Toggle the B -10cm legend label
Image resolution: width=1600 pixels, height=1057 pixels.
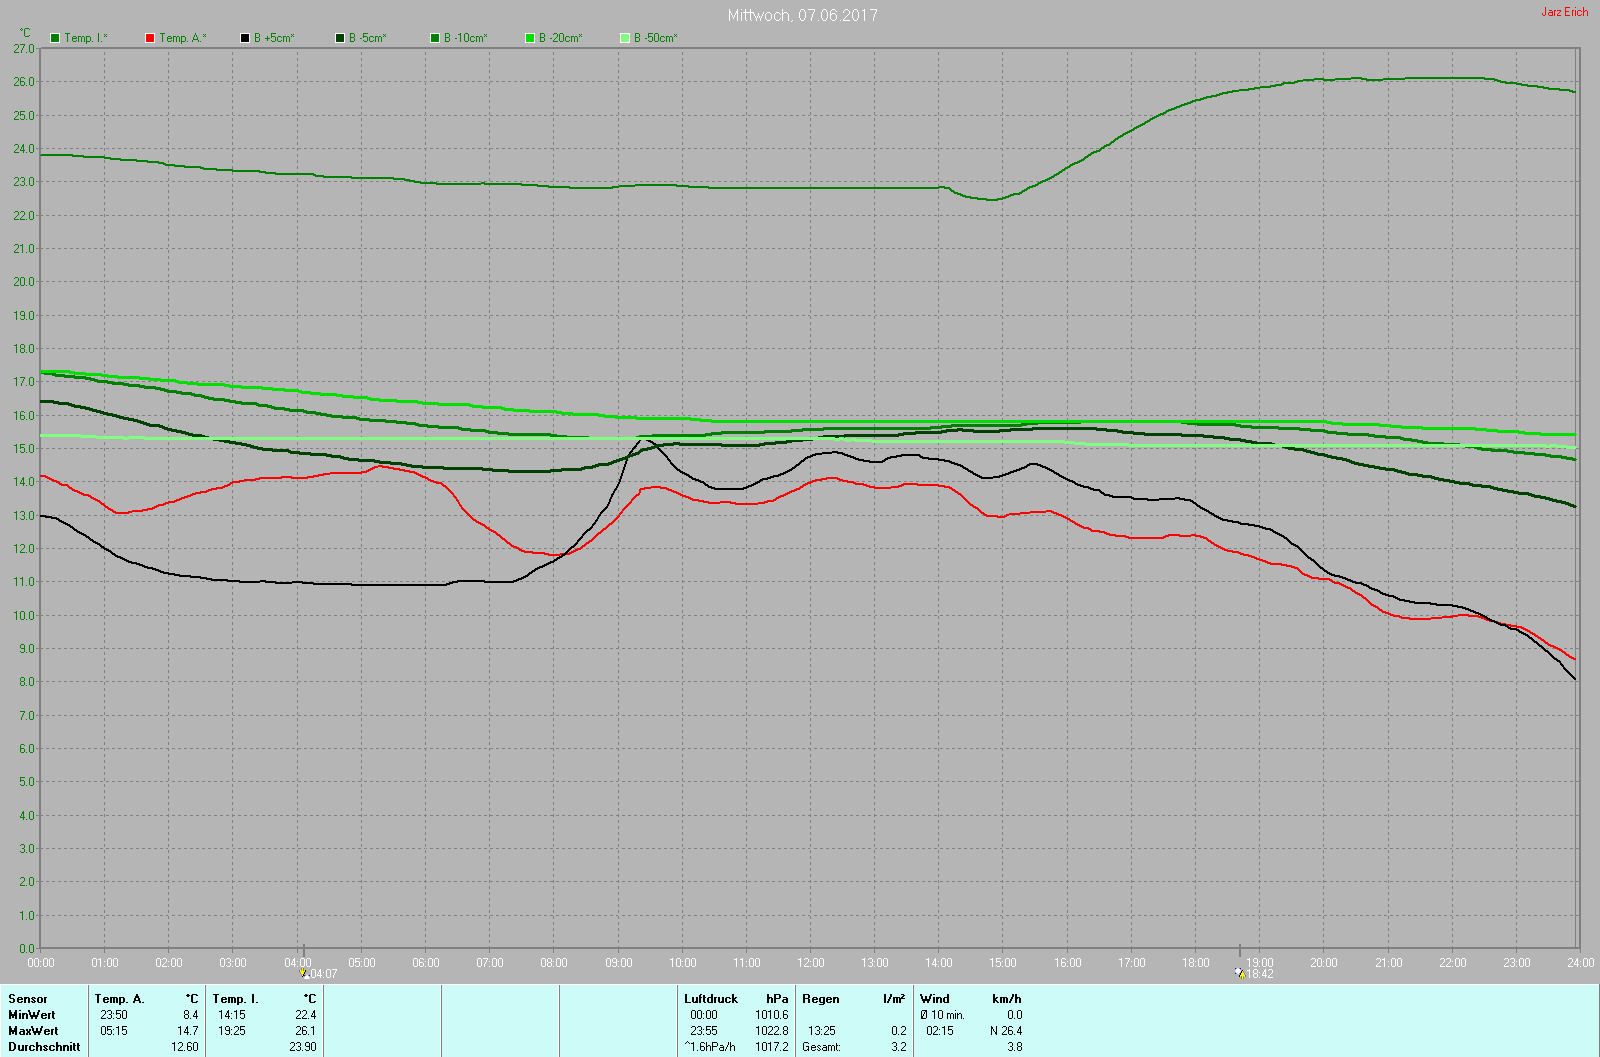point(465,38)
